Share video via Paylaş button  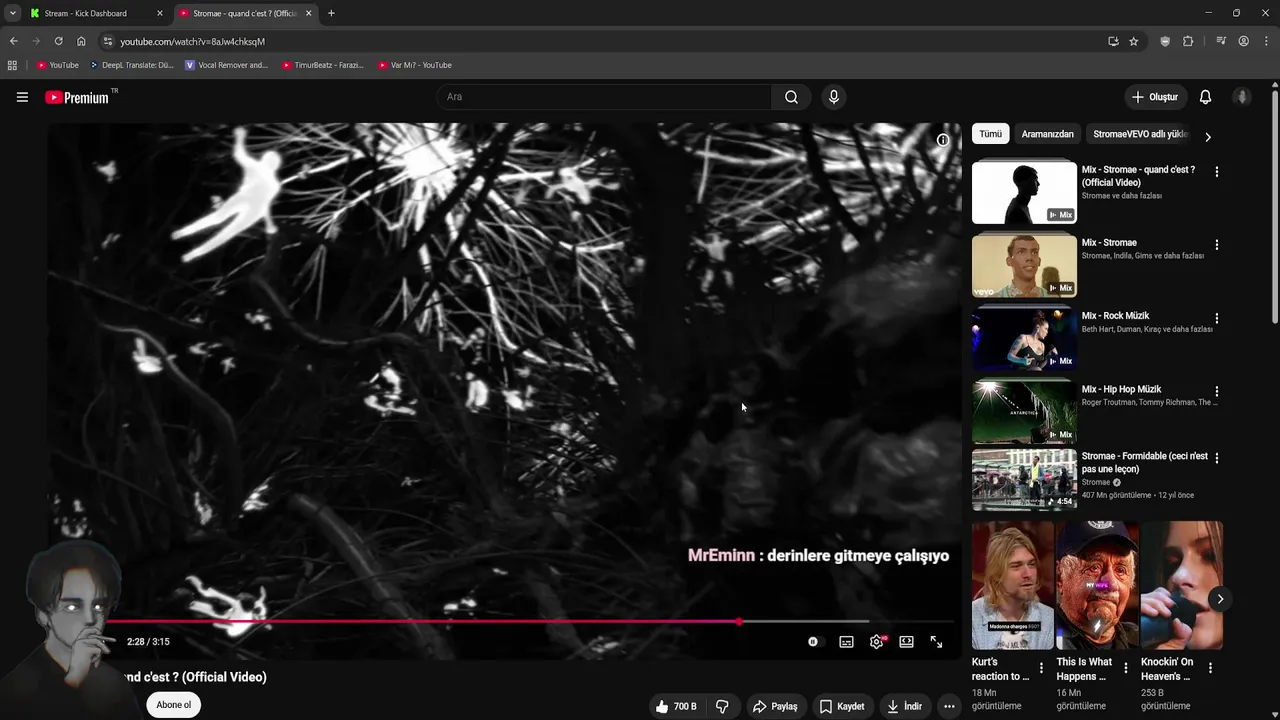(775, 706)
